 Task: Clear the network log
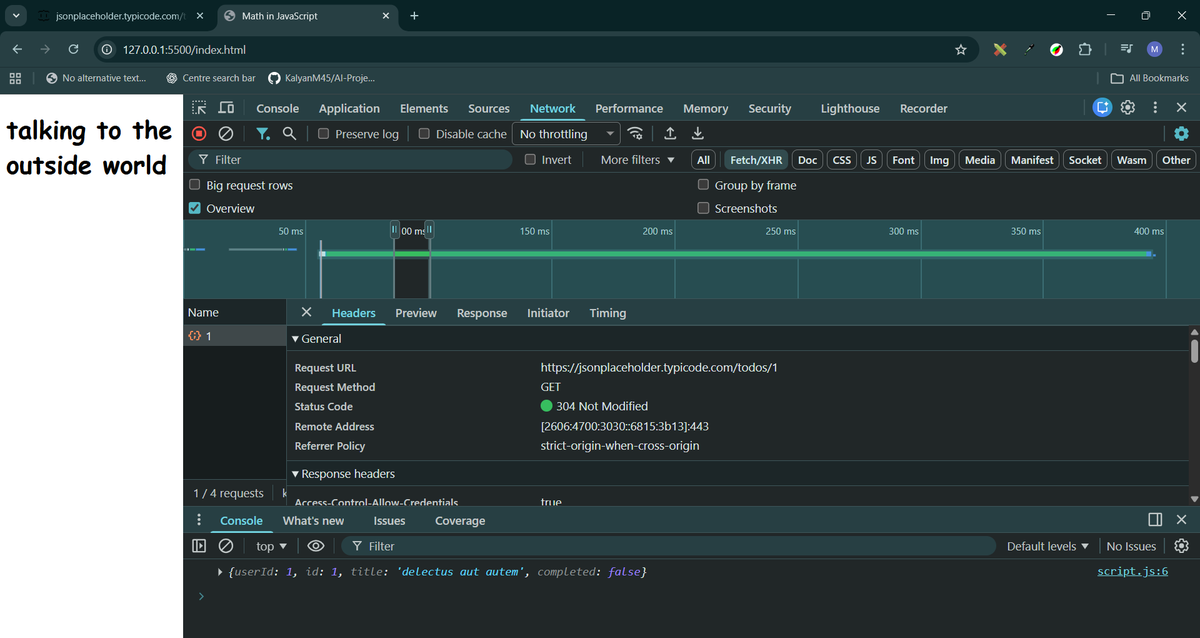[226, 133]
